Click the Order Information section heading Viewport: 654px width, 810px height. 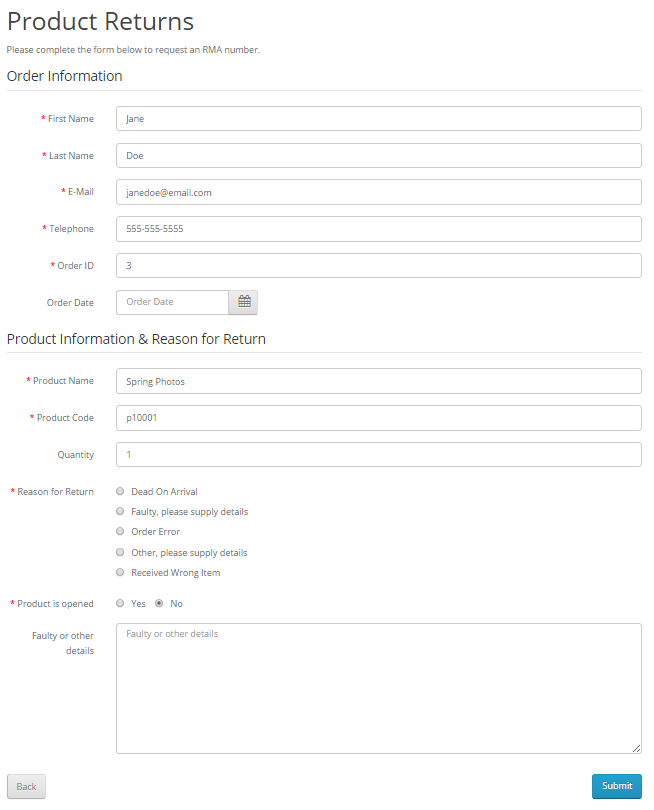point(65,76)
